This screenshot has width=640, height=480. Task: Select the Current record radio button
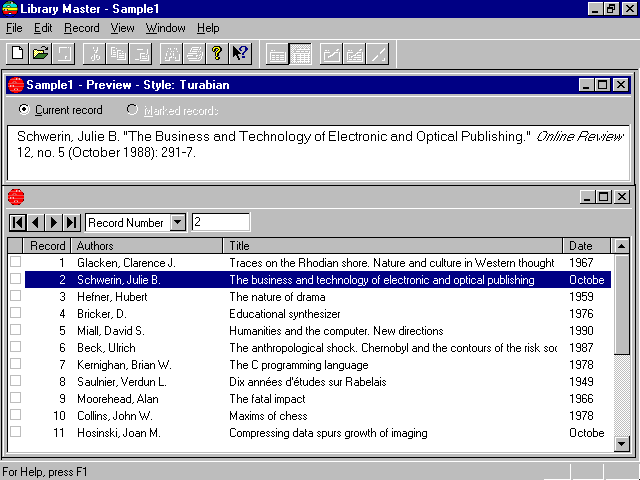pyautogui.click(x=25, y=110)
